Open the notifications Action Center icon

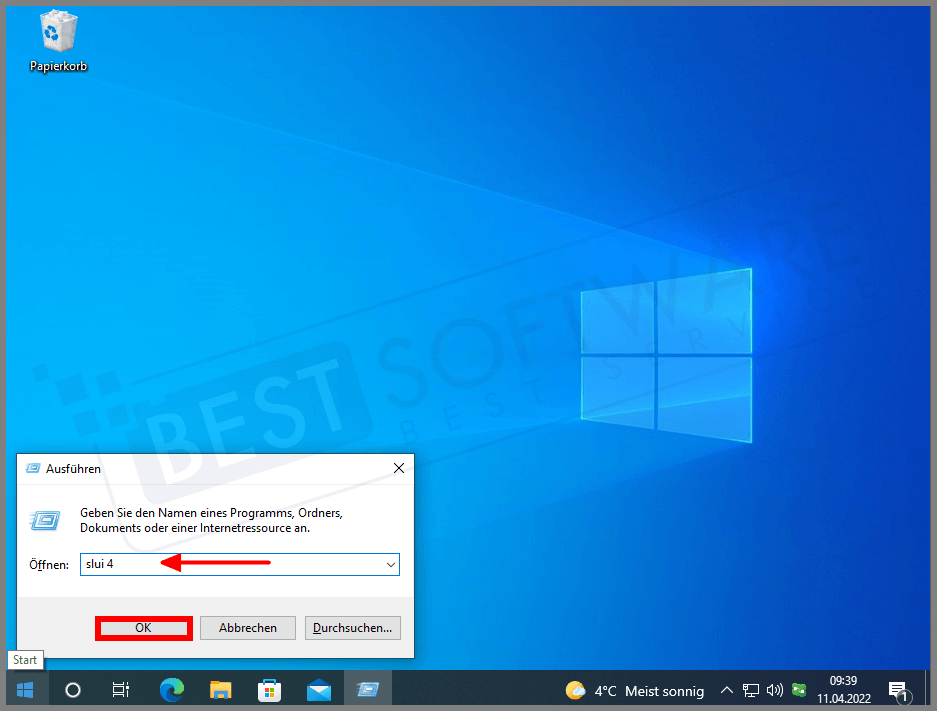(897, 689)
